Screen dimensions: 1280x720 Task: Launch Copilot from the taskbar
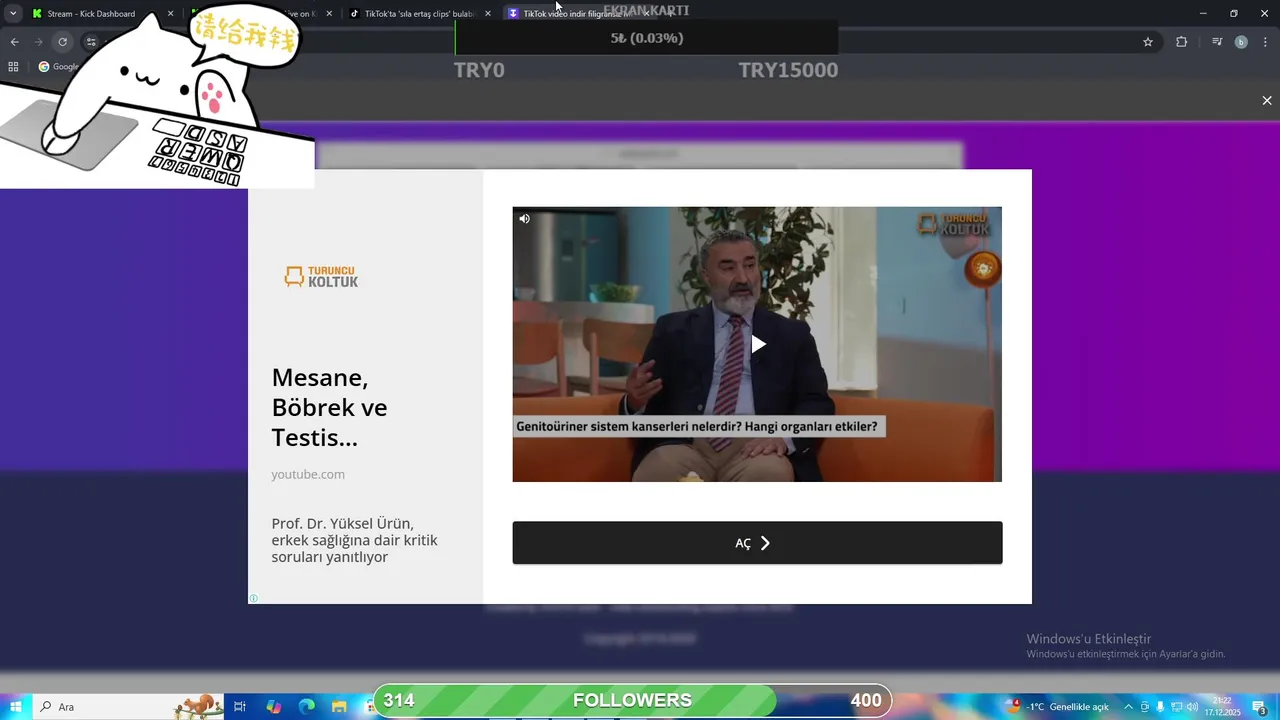(x=274, y=707)
